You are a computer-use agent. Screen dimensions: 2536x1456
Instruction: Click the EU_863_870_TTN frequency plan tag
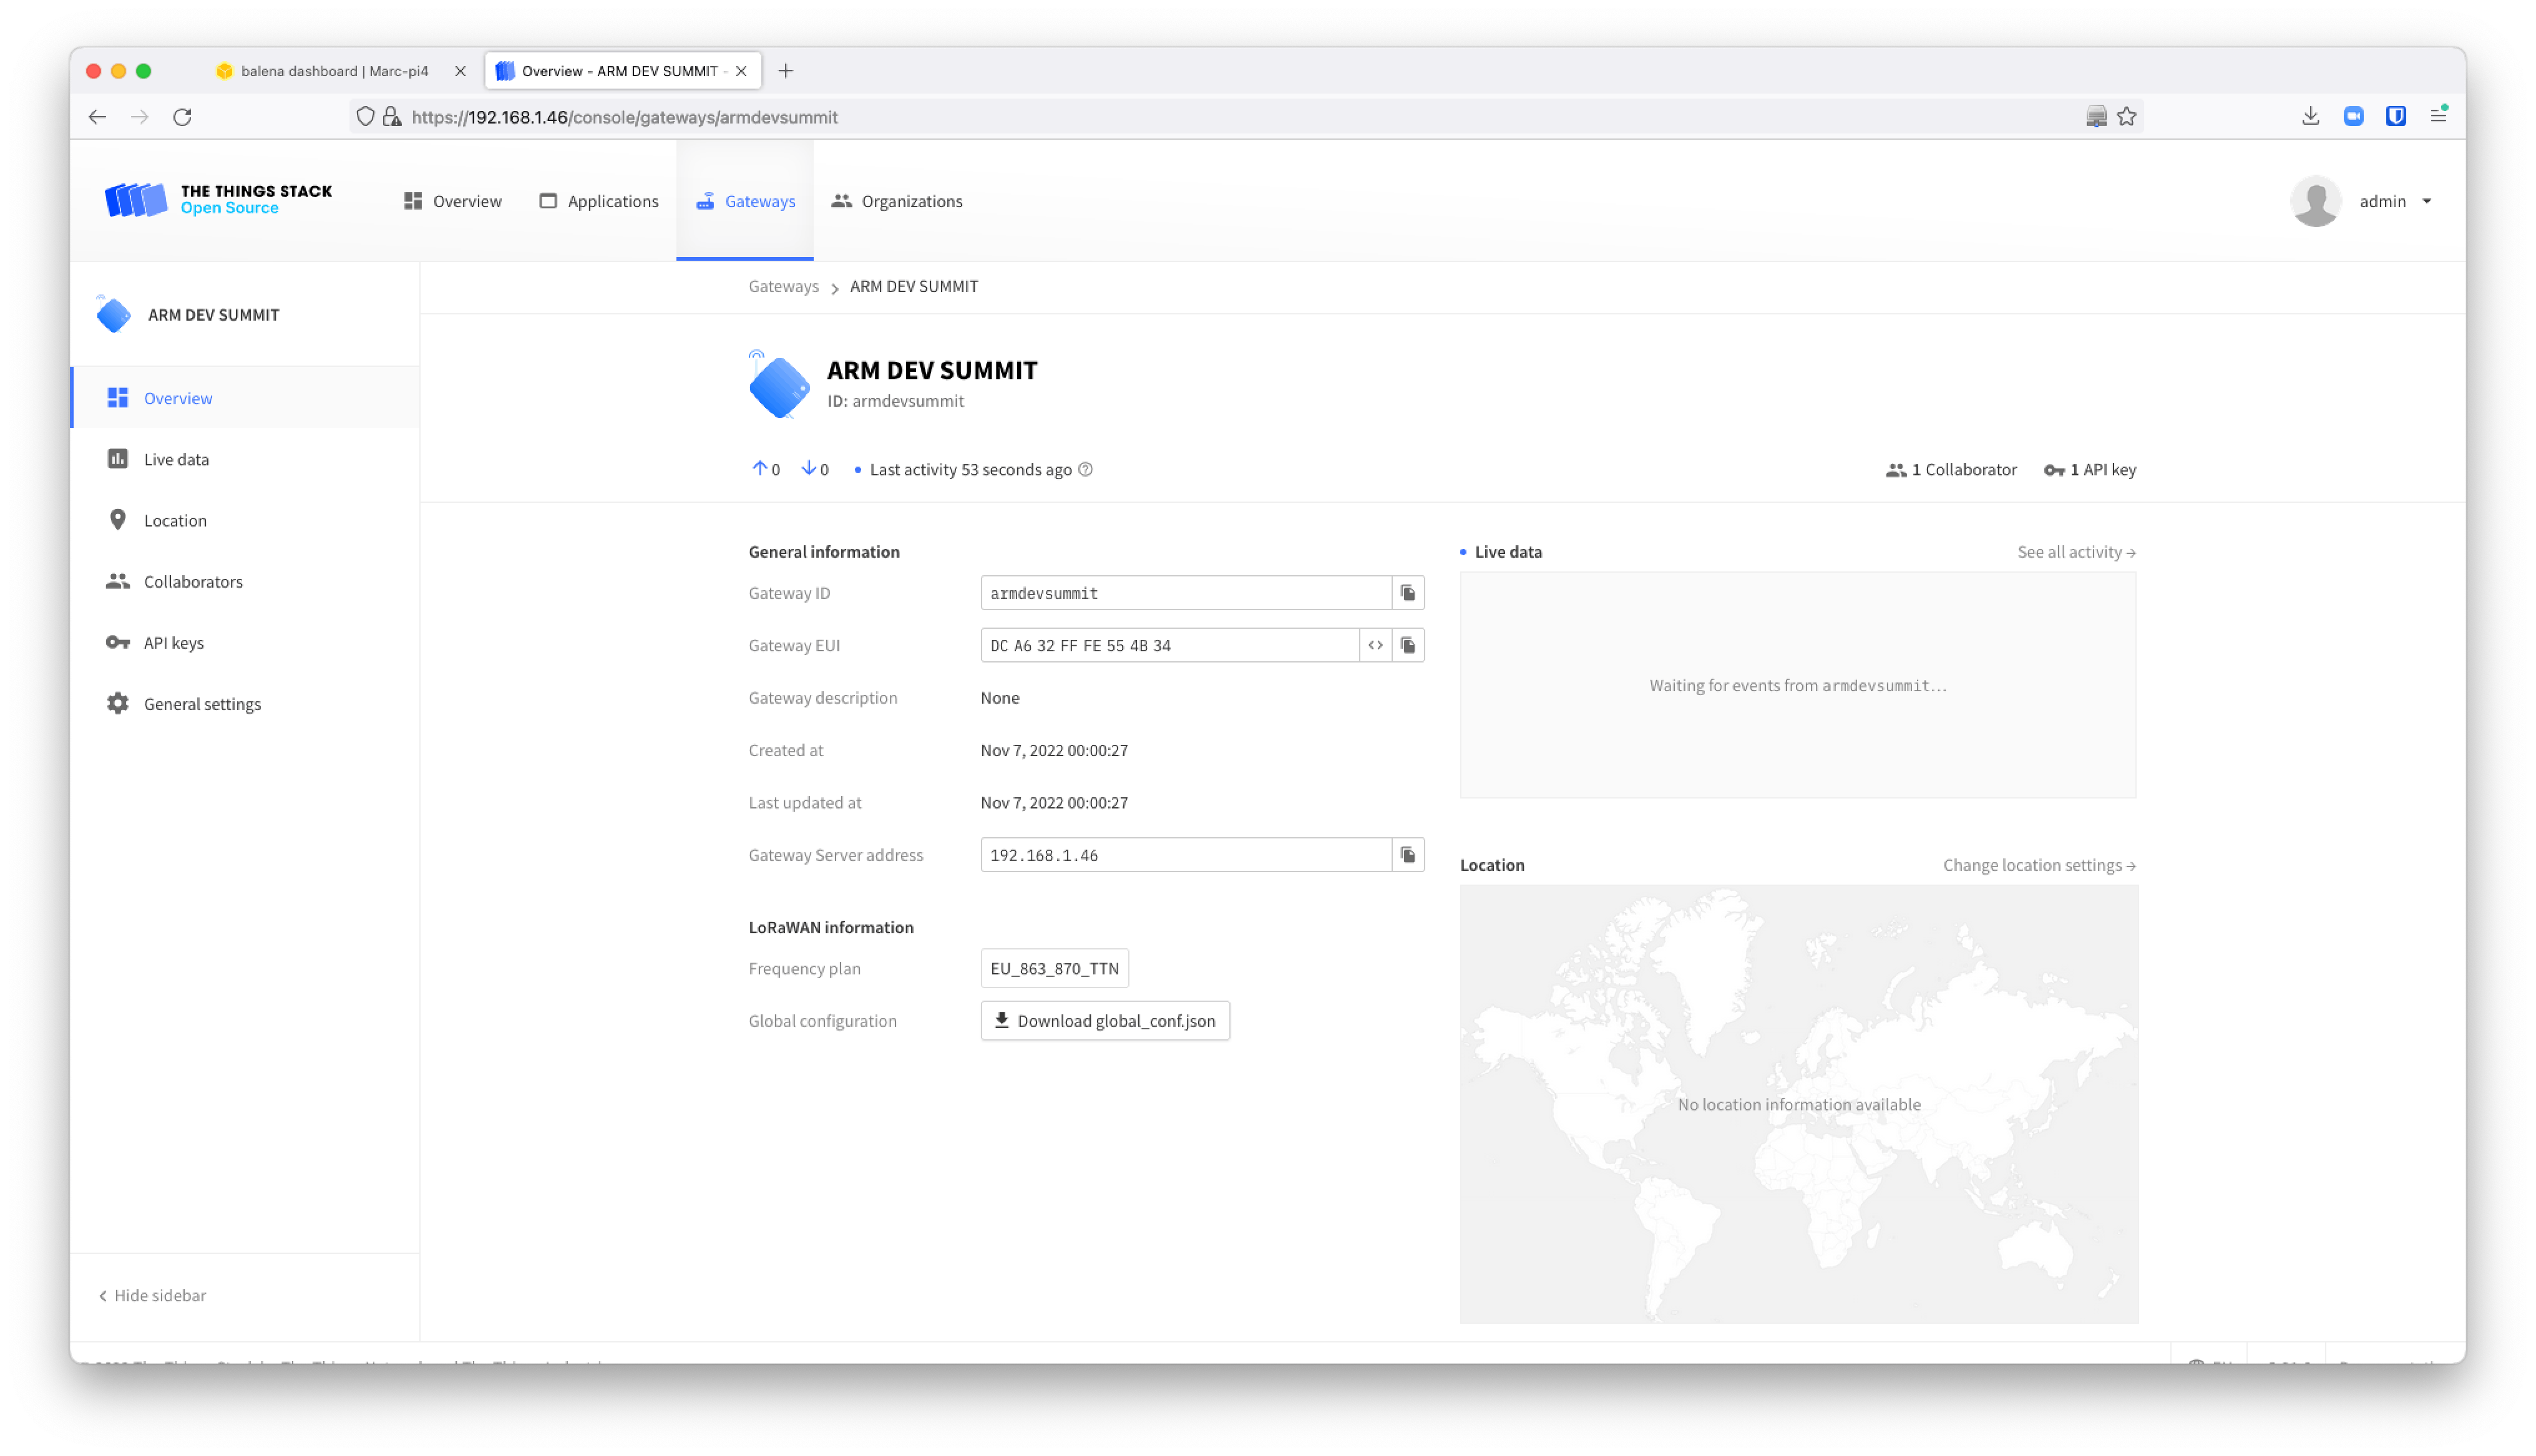tap(1054, 968)
